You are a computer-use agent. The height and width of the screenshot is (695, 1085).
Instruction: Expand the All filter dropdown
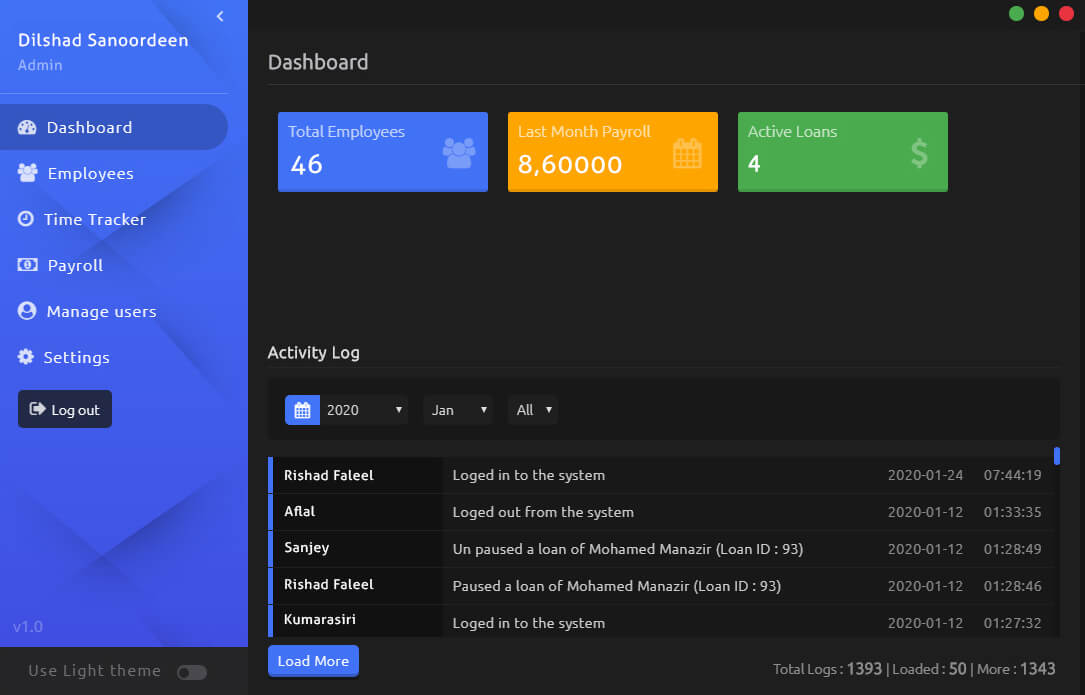click(x=533, y=410)
